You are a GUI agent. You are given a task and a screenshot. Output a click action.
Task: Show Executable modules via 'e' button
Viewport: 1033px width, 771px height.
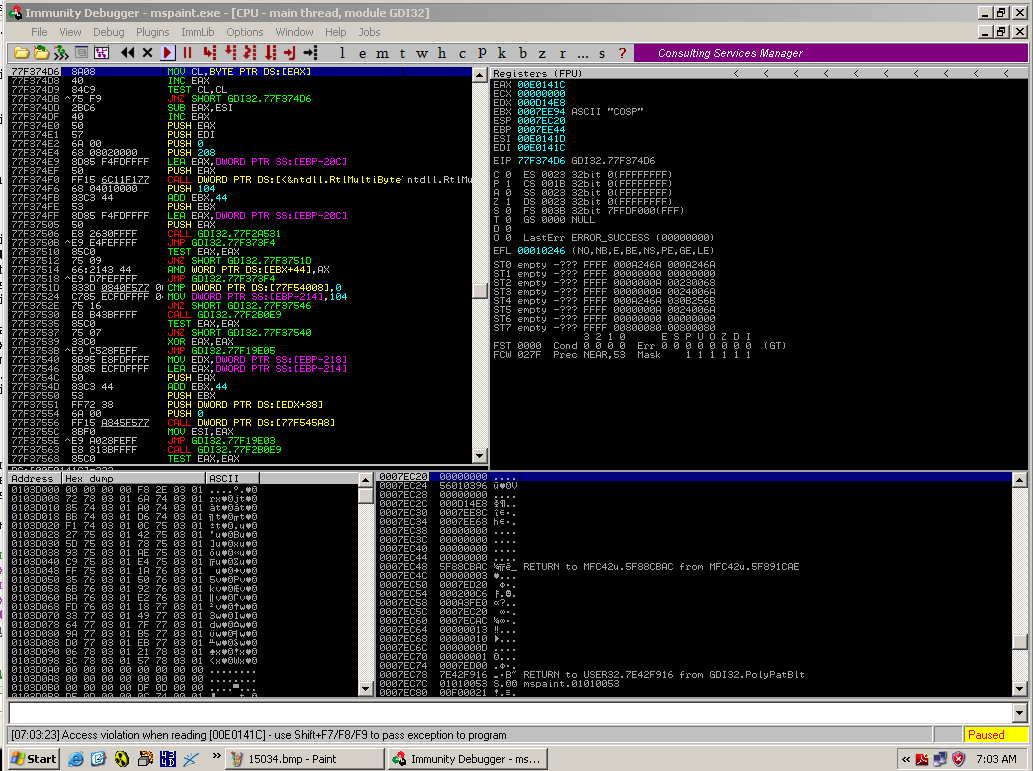362,53
